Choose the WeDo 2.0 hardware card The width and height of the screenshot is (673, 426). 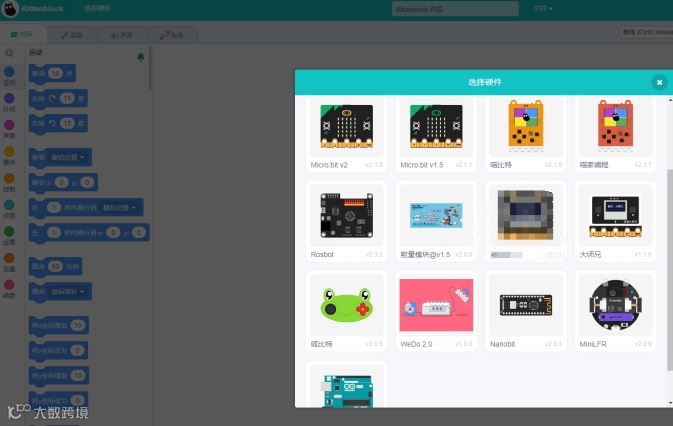(436, 311)
